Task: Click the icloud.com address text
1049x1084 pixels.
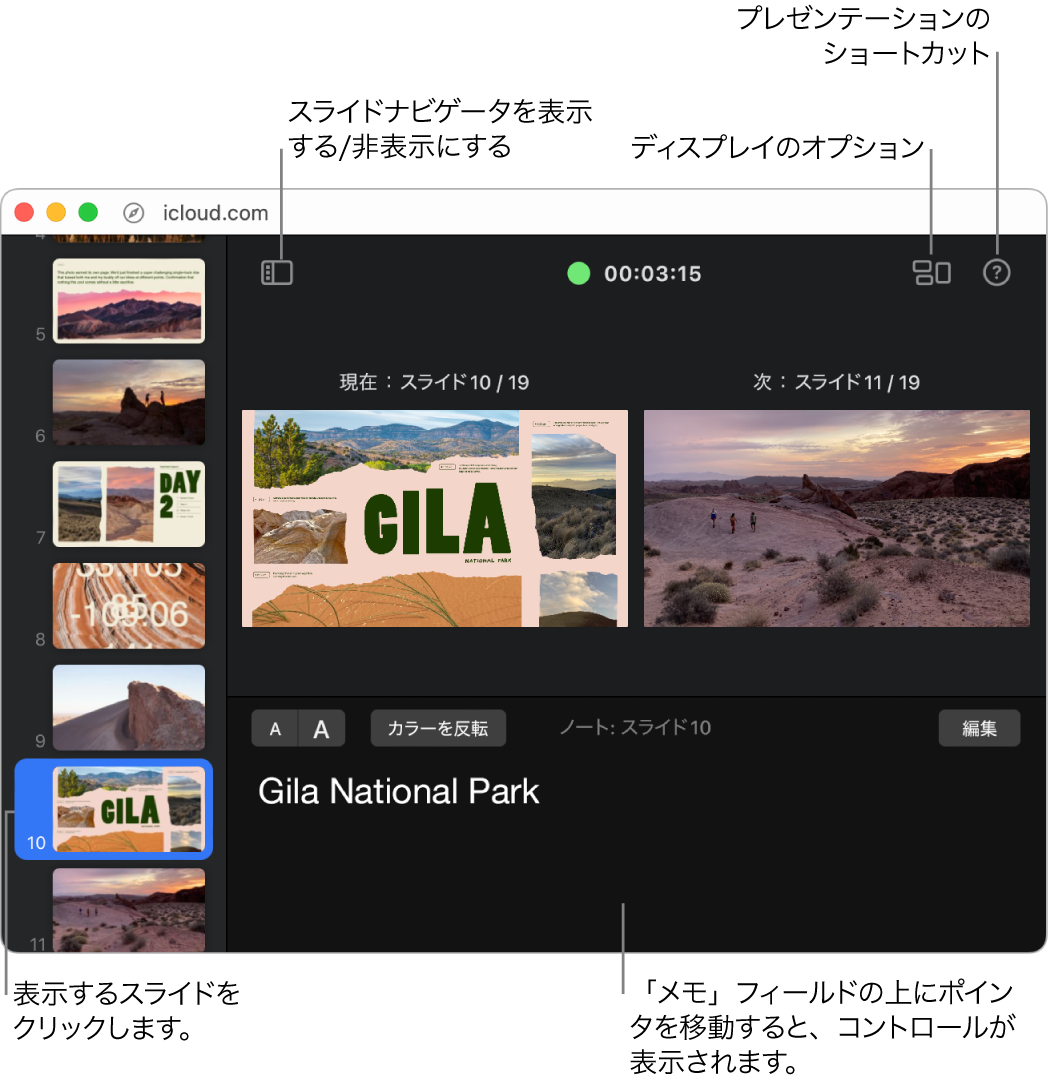Action: 215,213
